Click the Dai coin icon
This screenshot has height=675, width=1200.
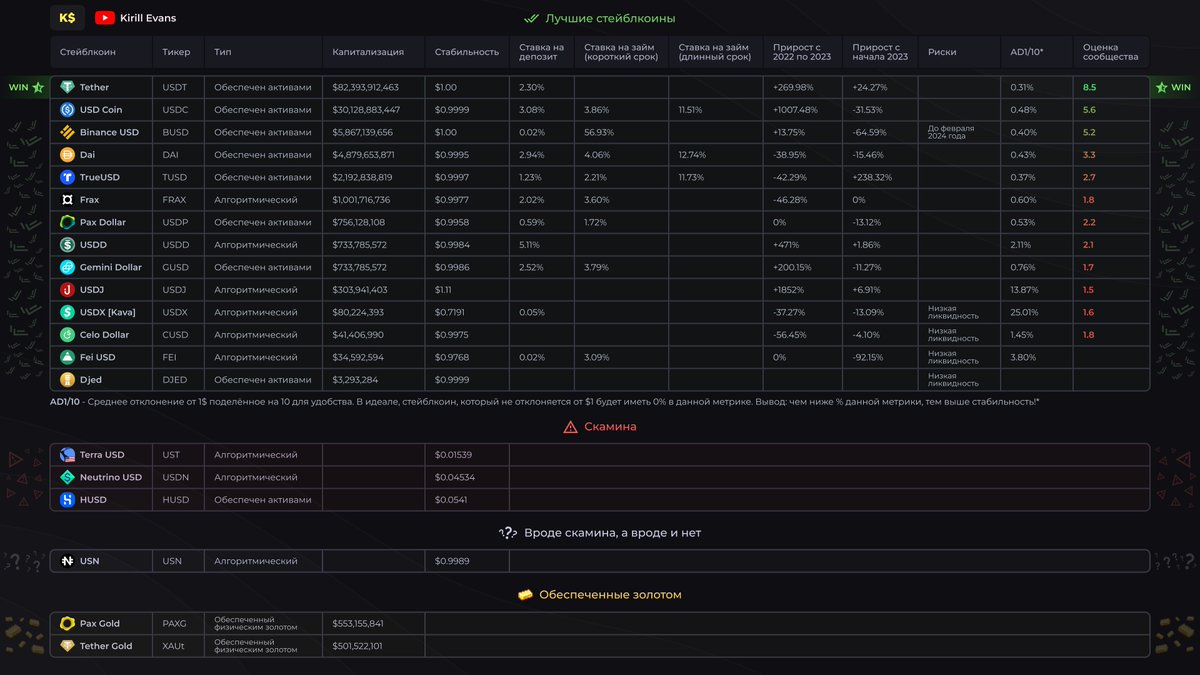click(68, 155)
